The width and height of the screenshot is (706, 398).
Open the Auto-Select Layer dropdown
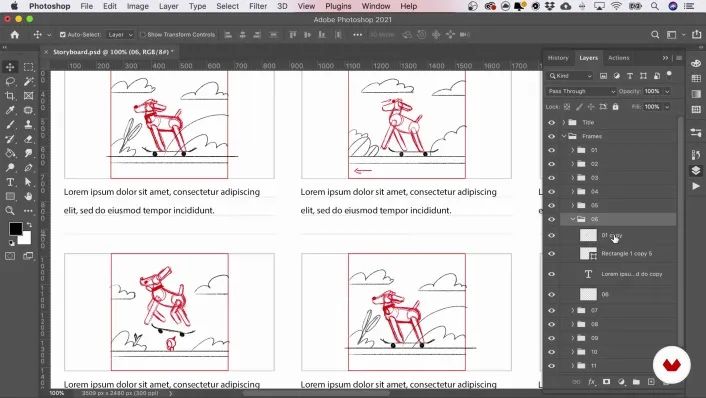[120, 35]
